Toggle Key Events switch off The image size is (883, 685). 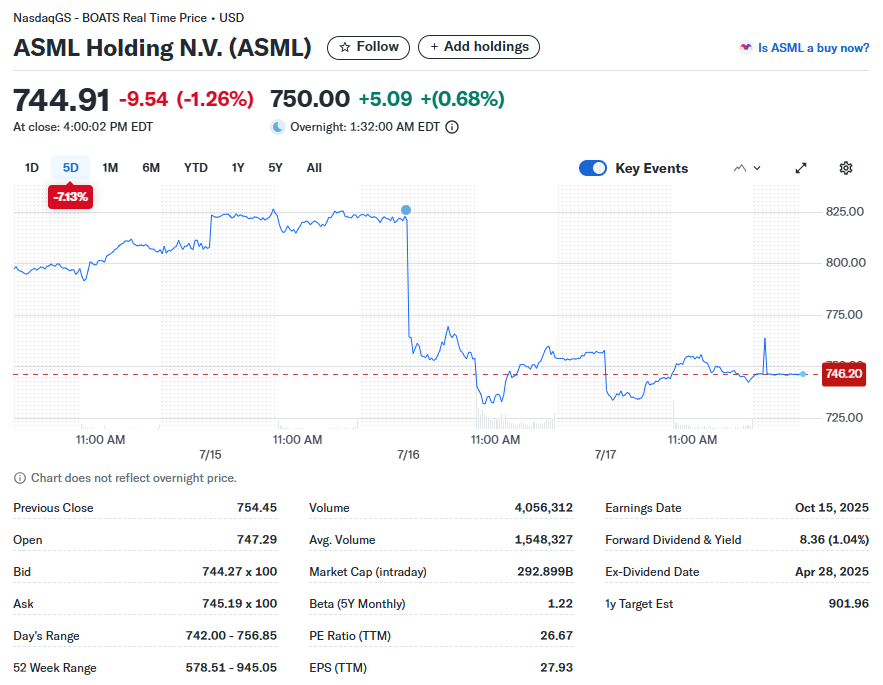coord(592,168)
